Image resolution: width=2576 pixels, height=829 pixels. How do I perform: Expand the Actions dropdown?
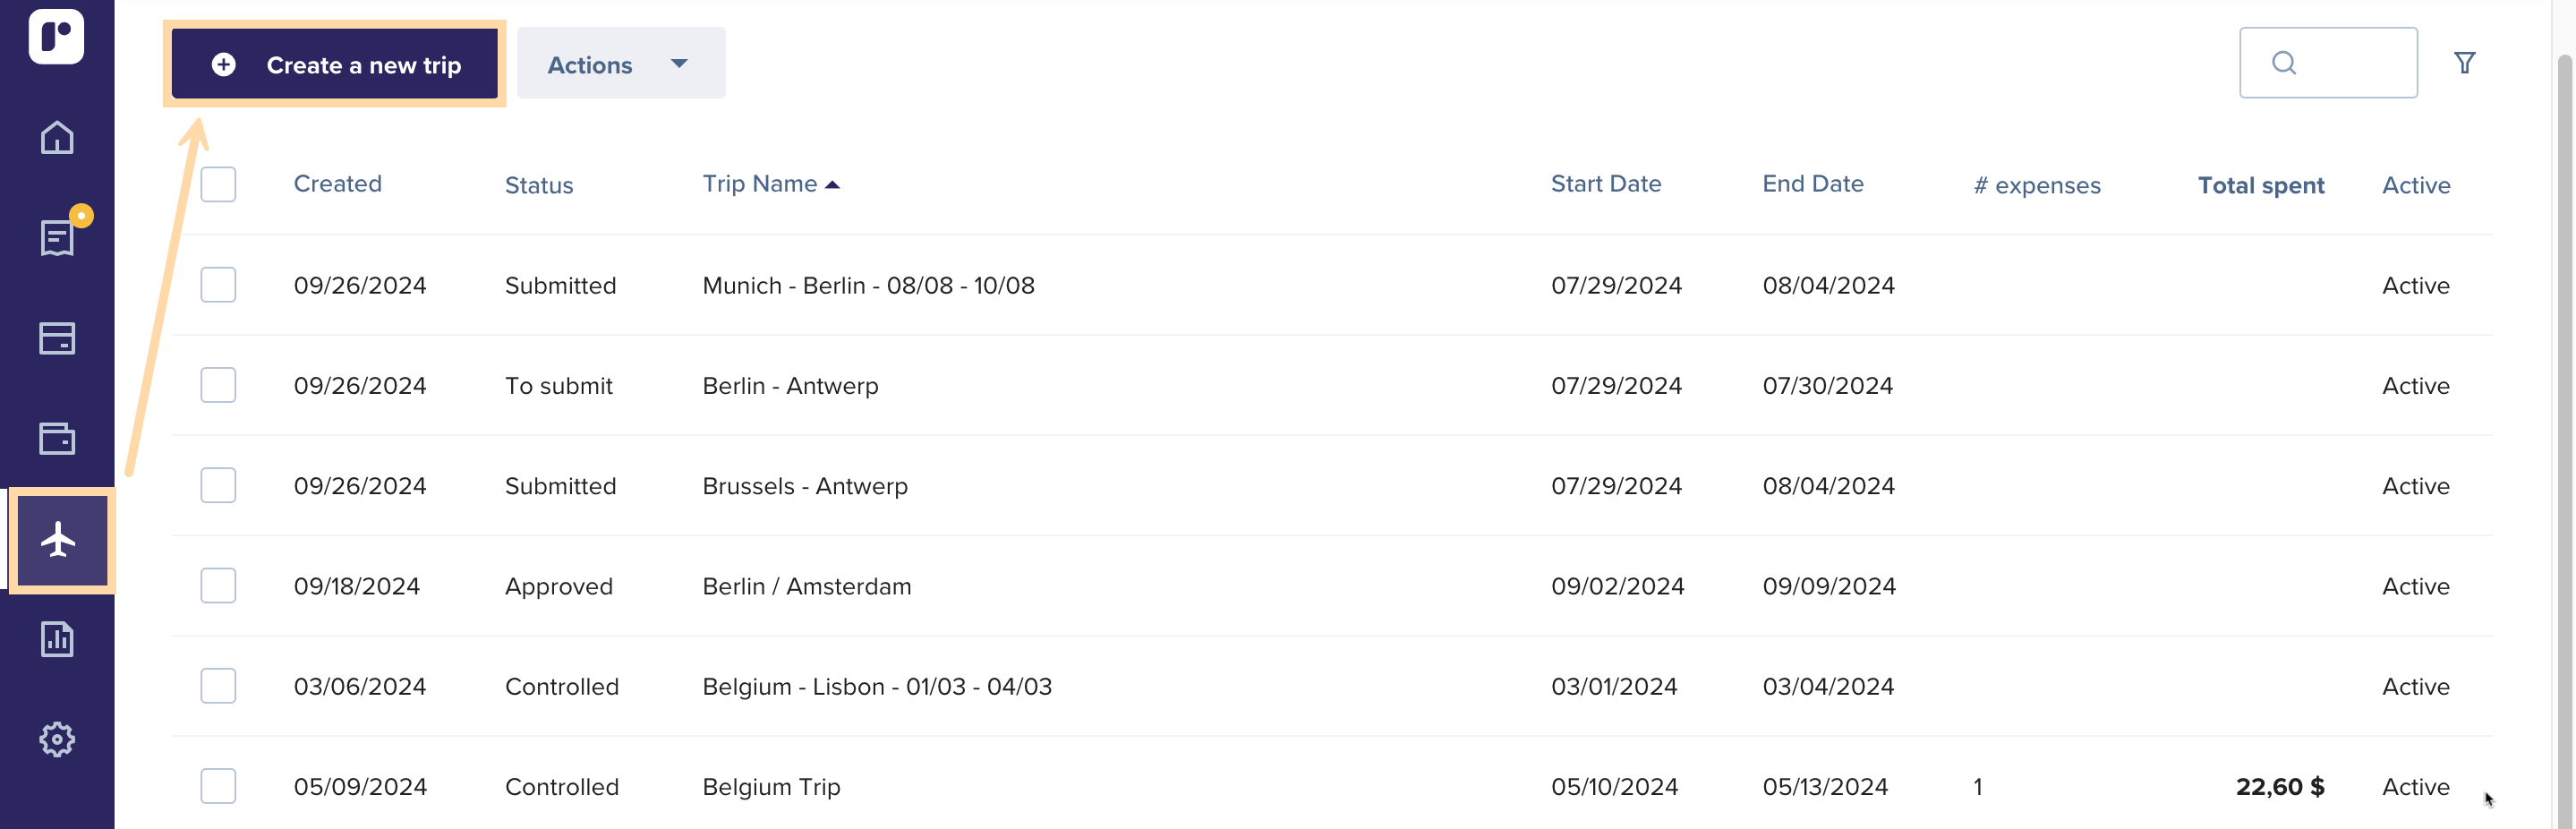[621, 63]
